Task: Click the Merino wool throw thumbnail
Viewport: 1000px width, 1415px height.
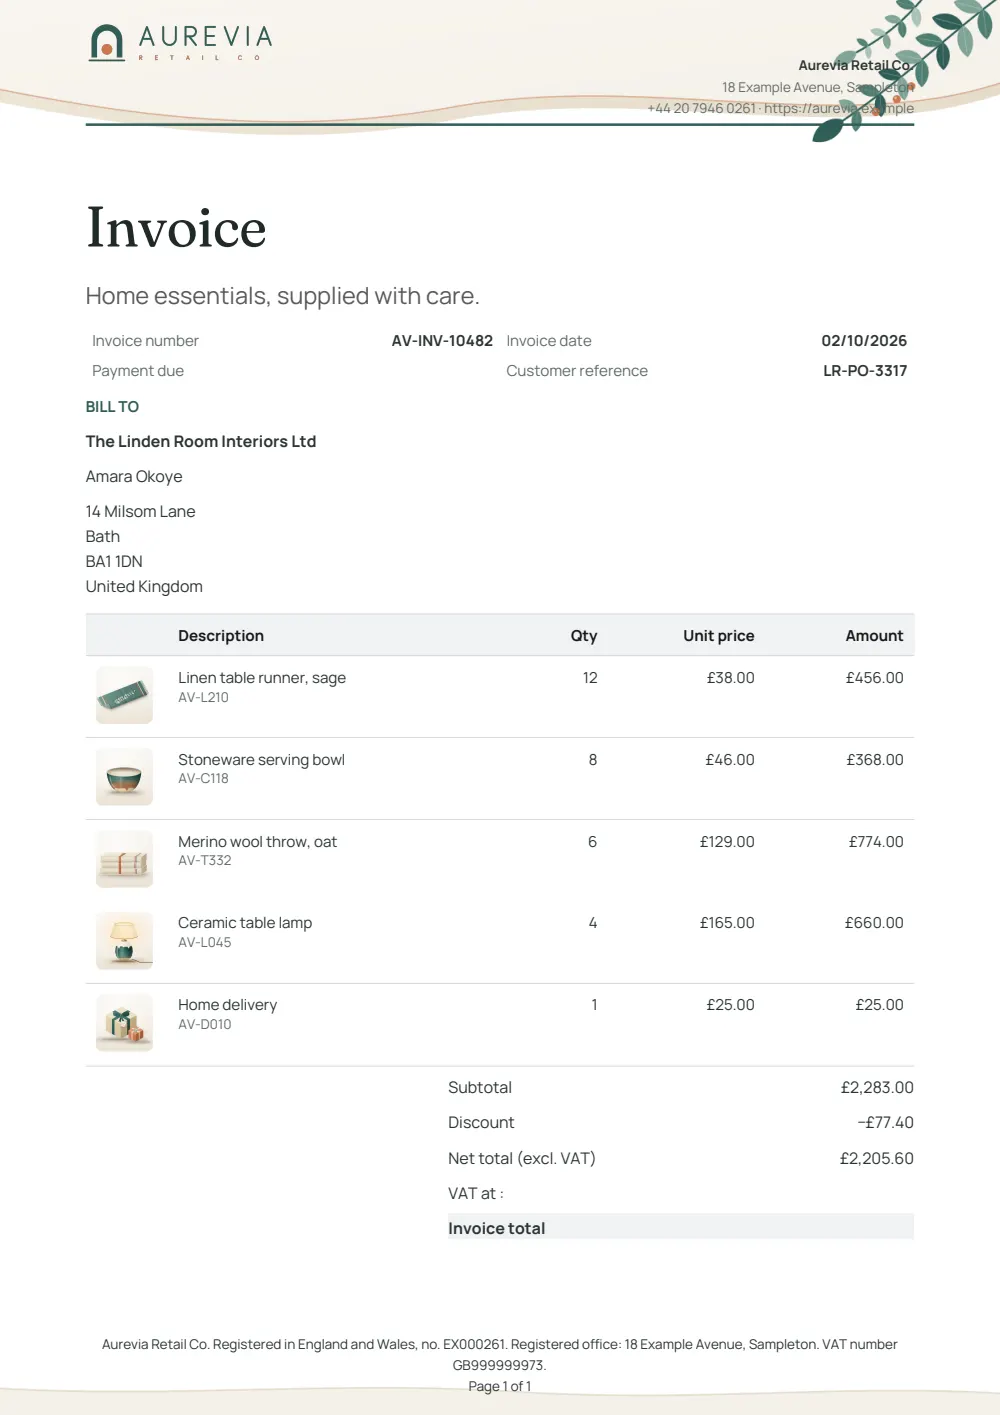Action: (124, 859)
